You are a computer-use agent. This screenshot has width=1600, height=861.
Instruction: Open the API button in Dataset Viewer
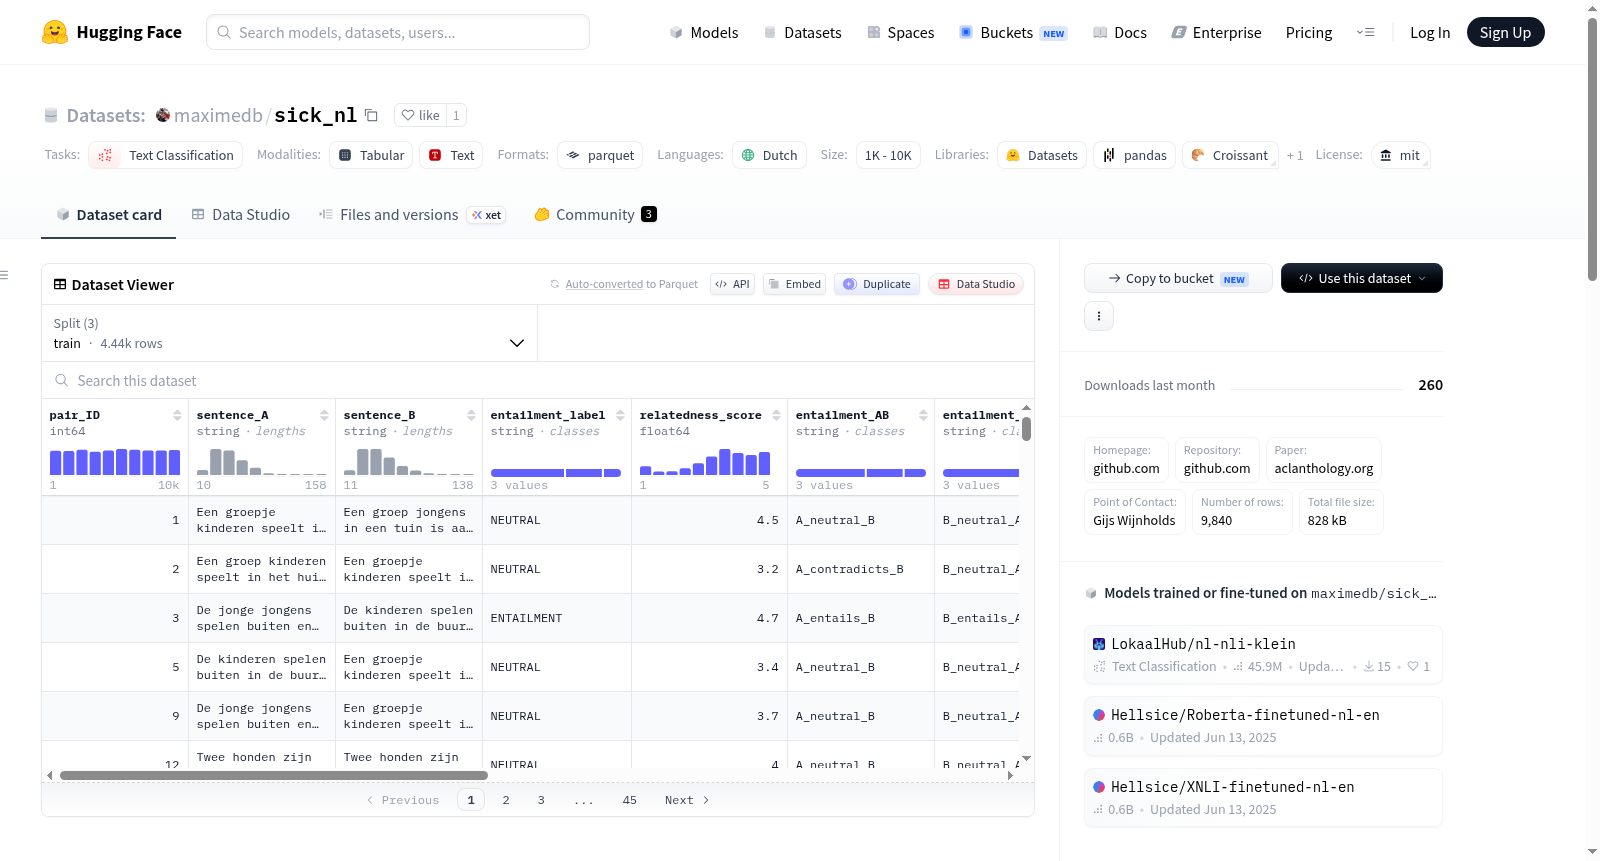(x=732, y=284)
